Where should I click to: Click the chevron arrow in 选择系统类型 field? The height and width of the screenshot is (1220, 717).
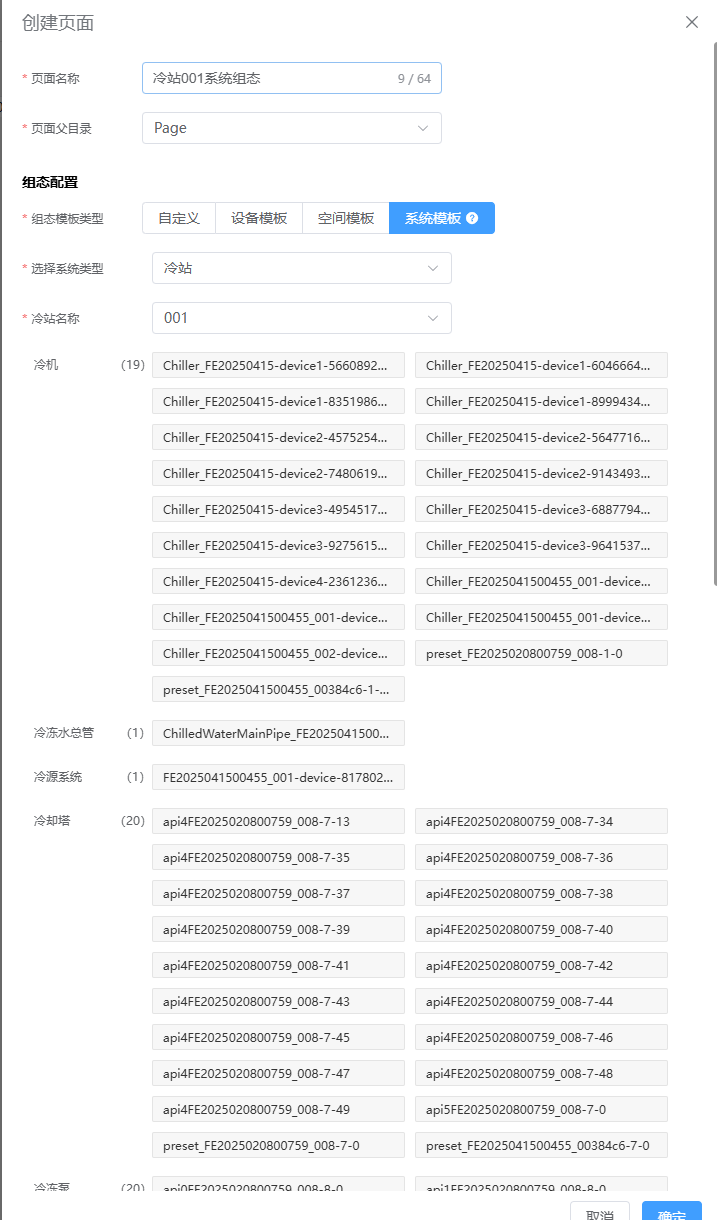click(x=433, y=268)
